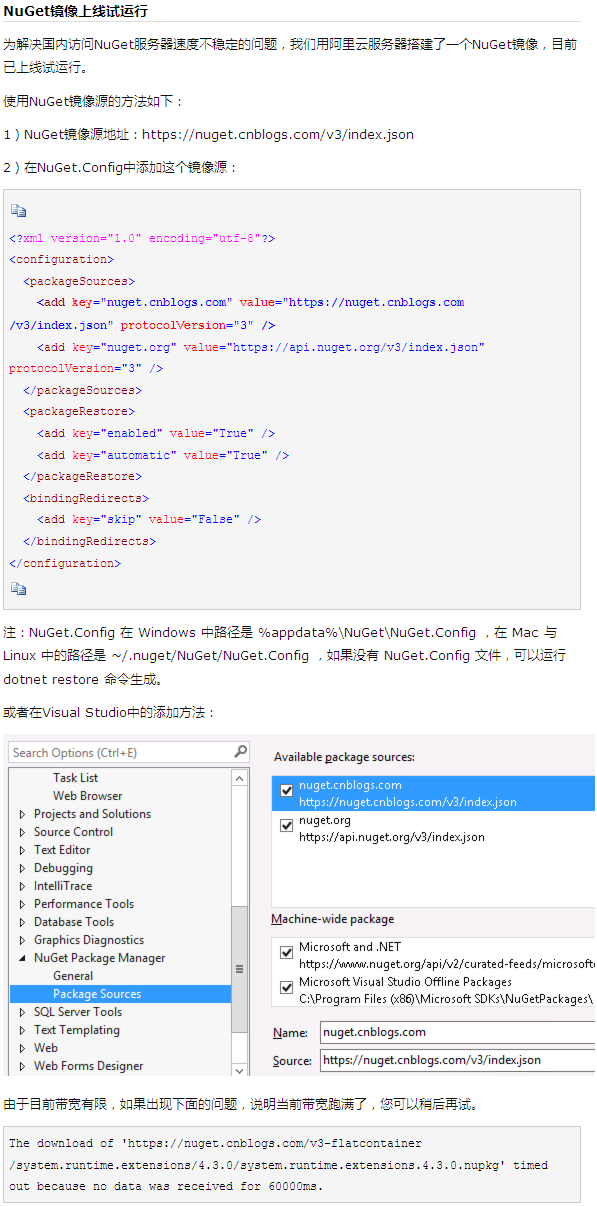The width and height of the screenshot is (597, 1207).
Task: Click the copy-code icon above the XML block
Action: 18,211
